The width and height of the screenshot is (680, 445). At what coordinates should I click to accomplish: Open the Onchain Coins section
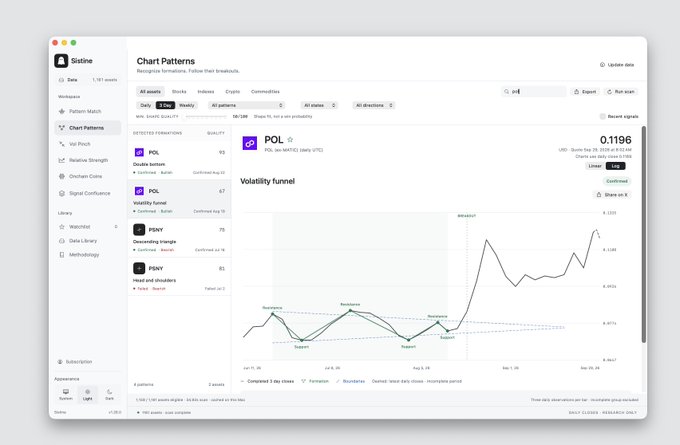[88, 177]
